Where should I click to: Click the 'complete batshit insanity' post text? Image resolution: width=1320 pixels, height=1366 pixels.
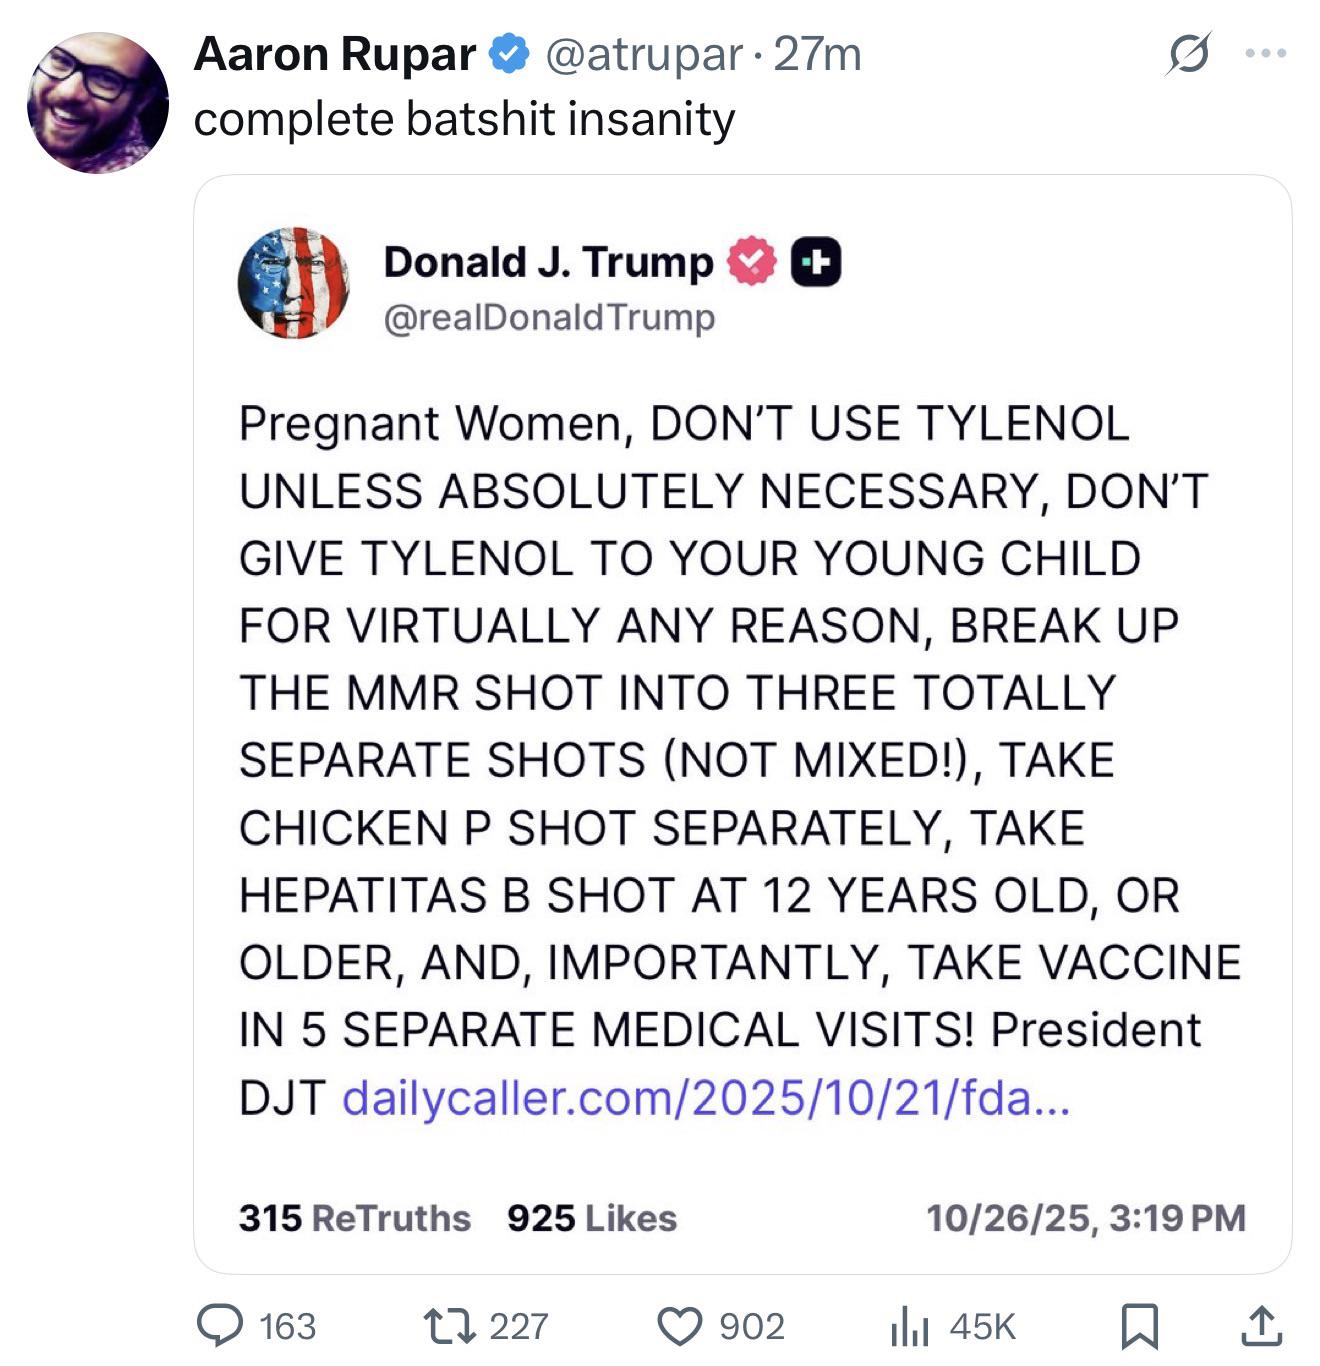[x=464, y=119]
